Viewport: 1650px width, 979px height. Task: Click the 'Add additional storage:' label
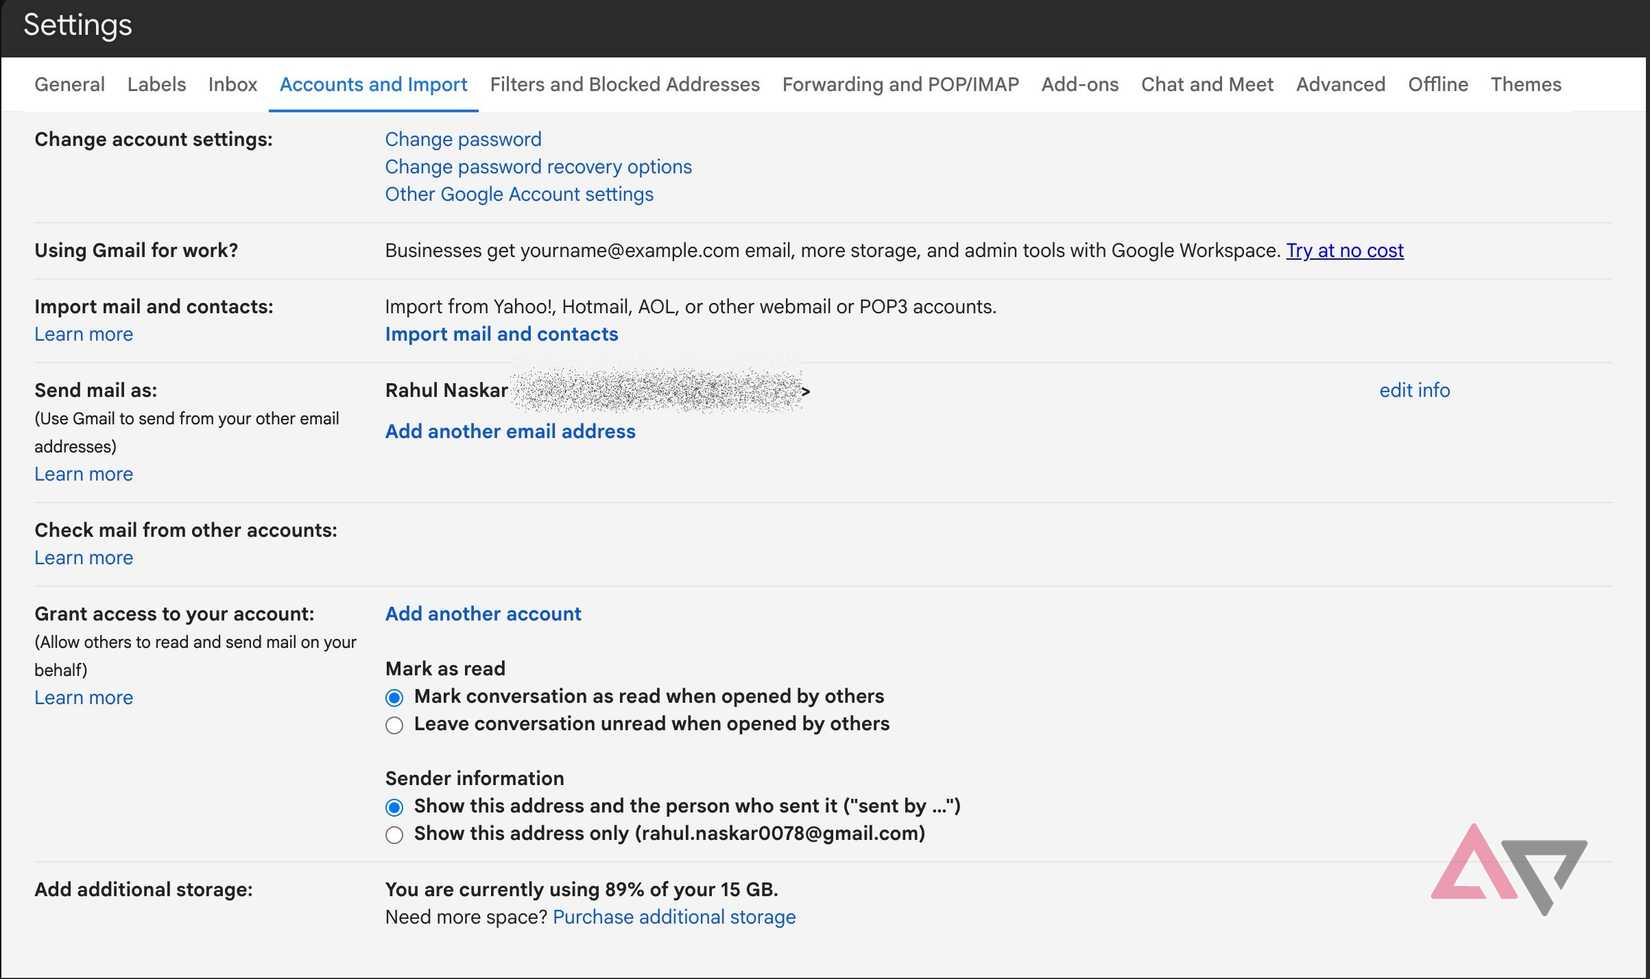[143, 890]
